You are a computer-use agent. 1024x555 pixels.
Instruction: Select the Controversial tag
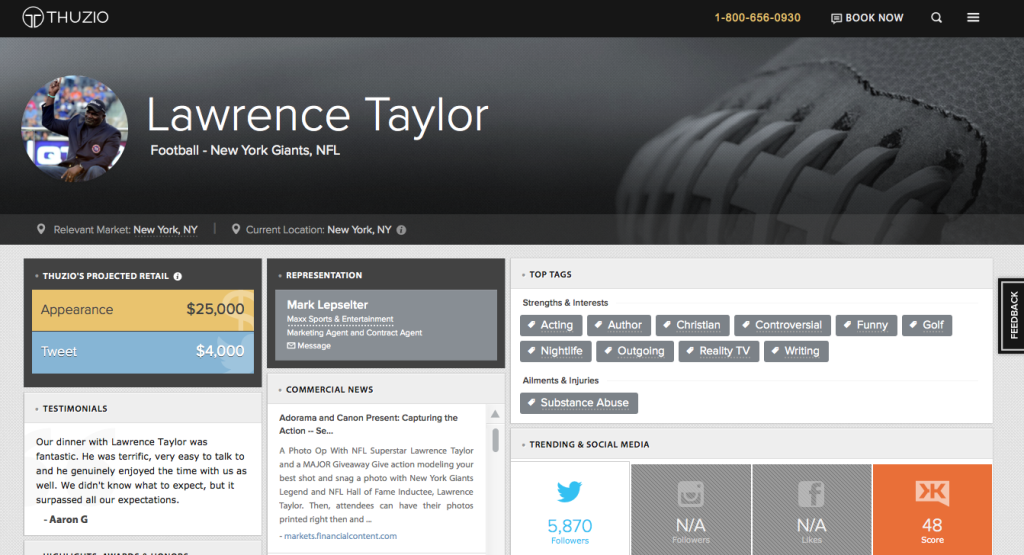tap(782, 325)
